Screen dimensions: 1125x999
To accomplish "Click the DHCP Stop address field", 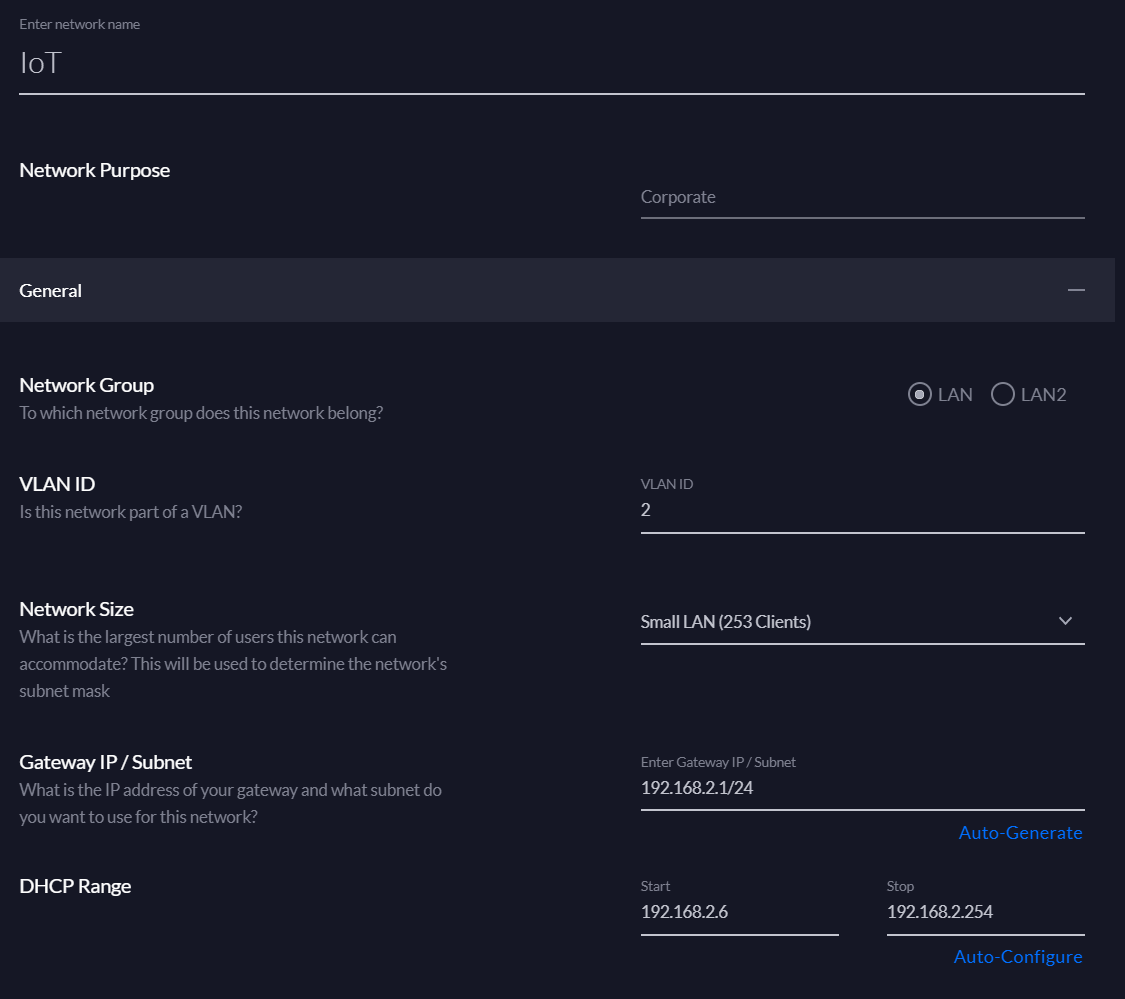I will point(985,912).
